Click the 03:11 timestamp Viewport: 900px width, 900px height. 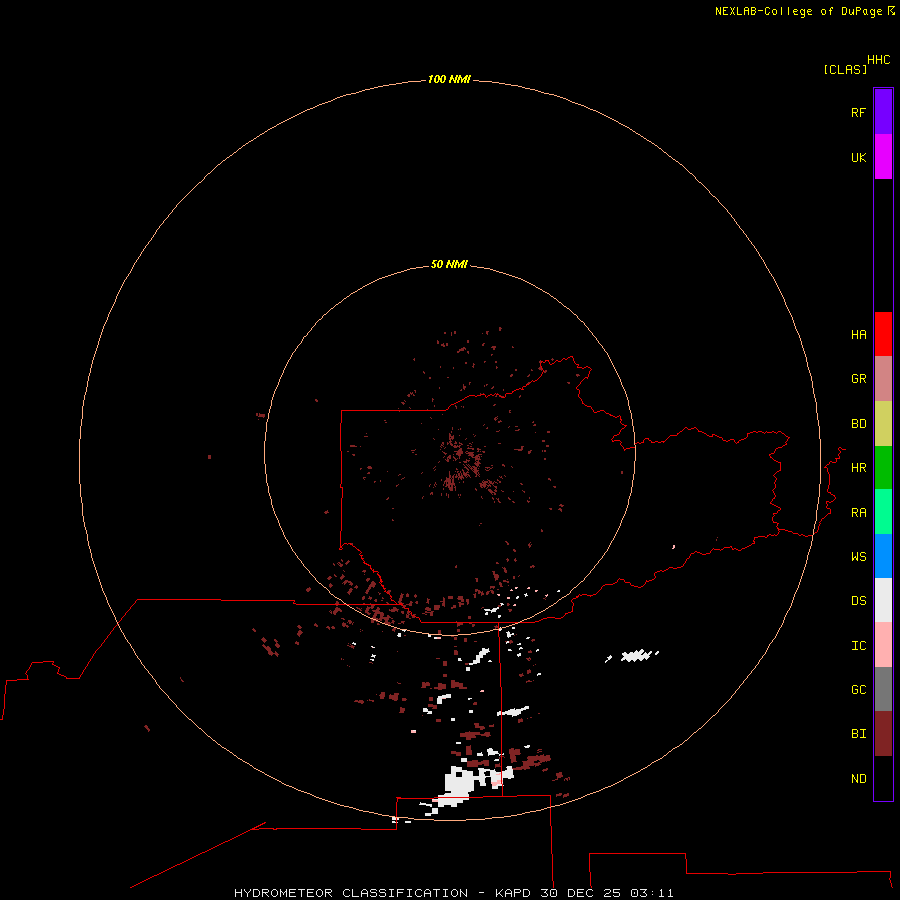[x=651, y=893]
